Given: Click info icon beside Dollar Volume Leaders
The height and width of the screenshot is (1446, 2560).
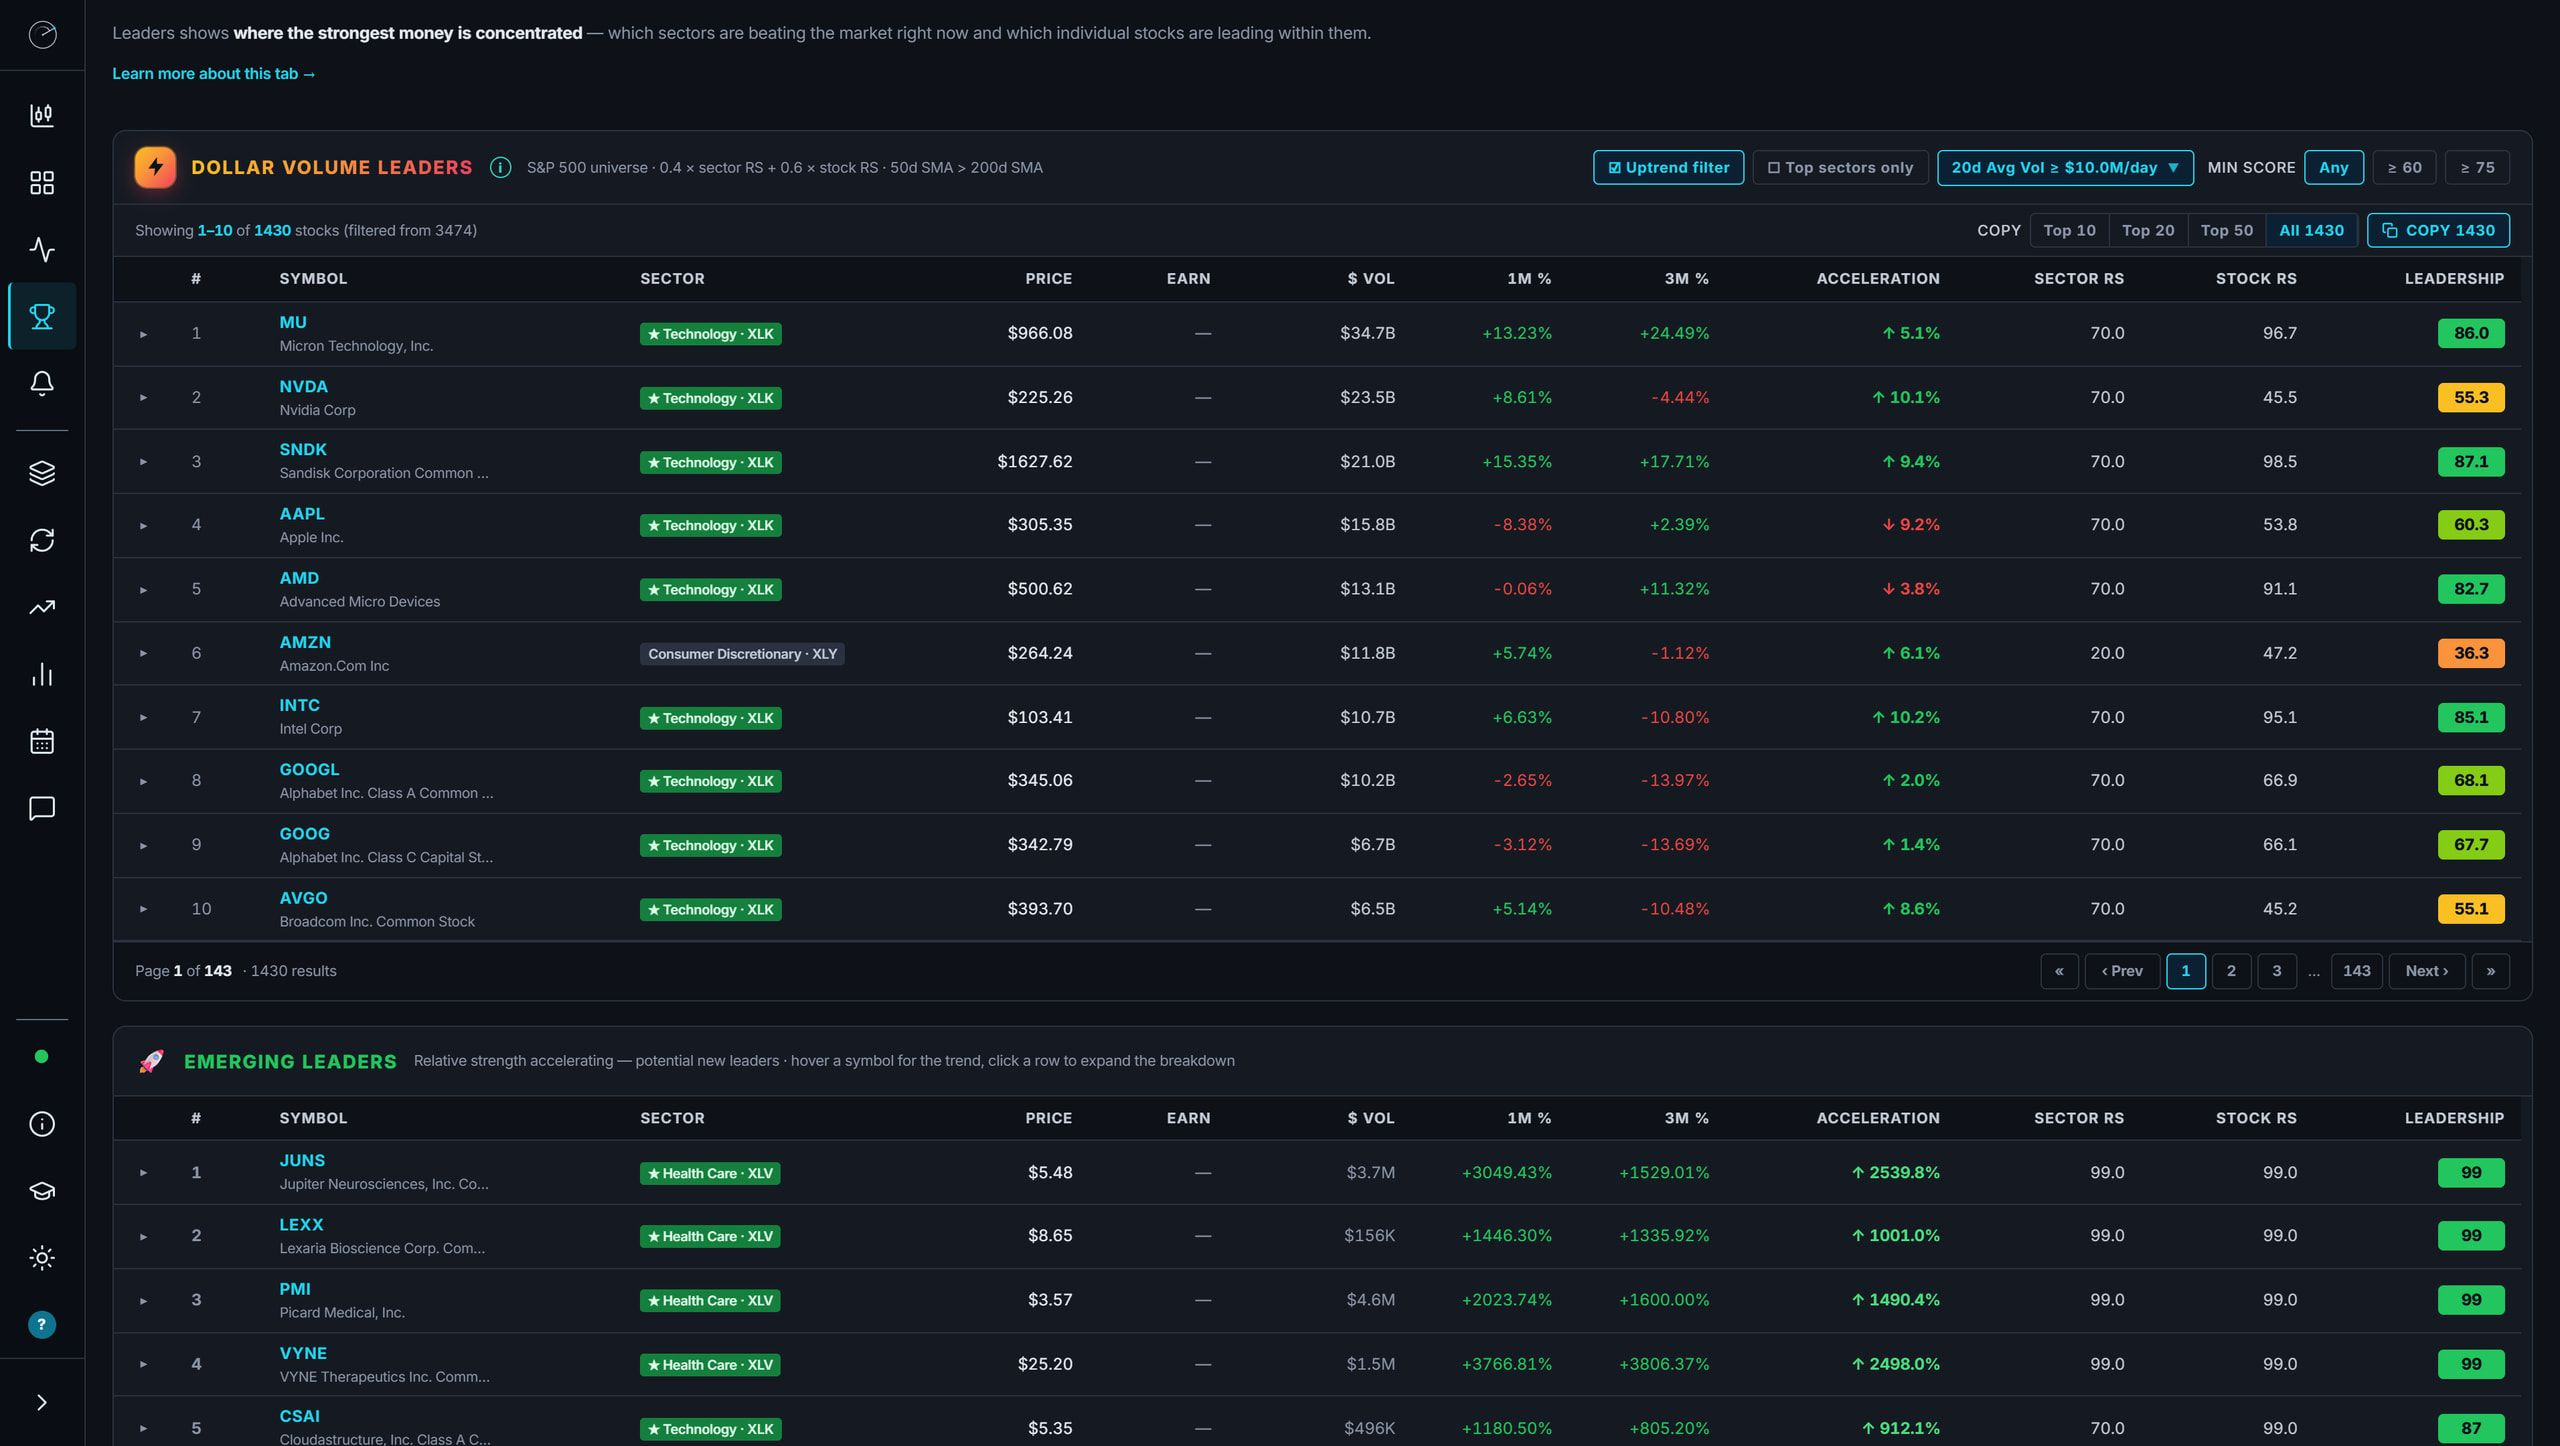Looking at the screenshot, I should tap(500, 168).
